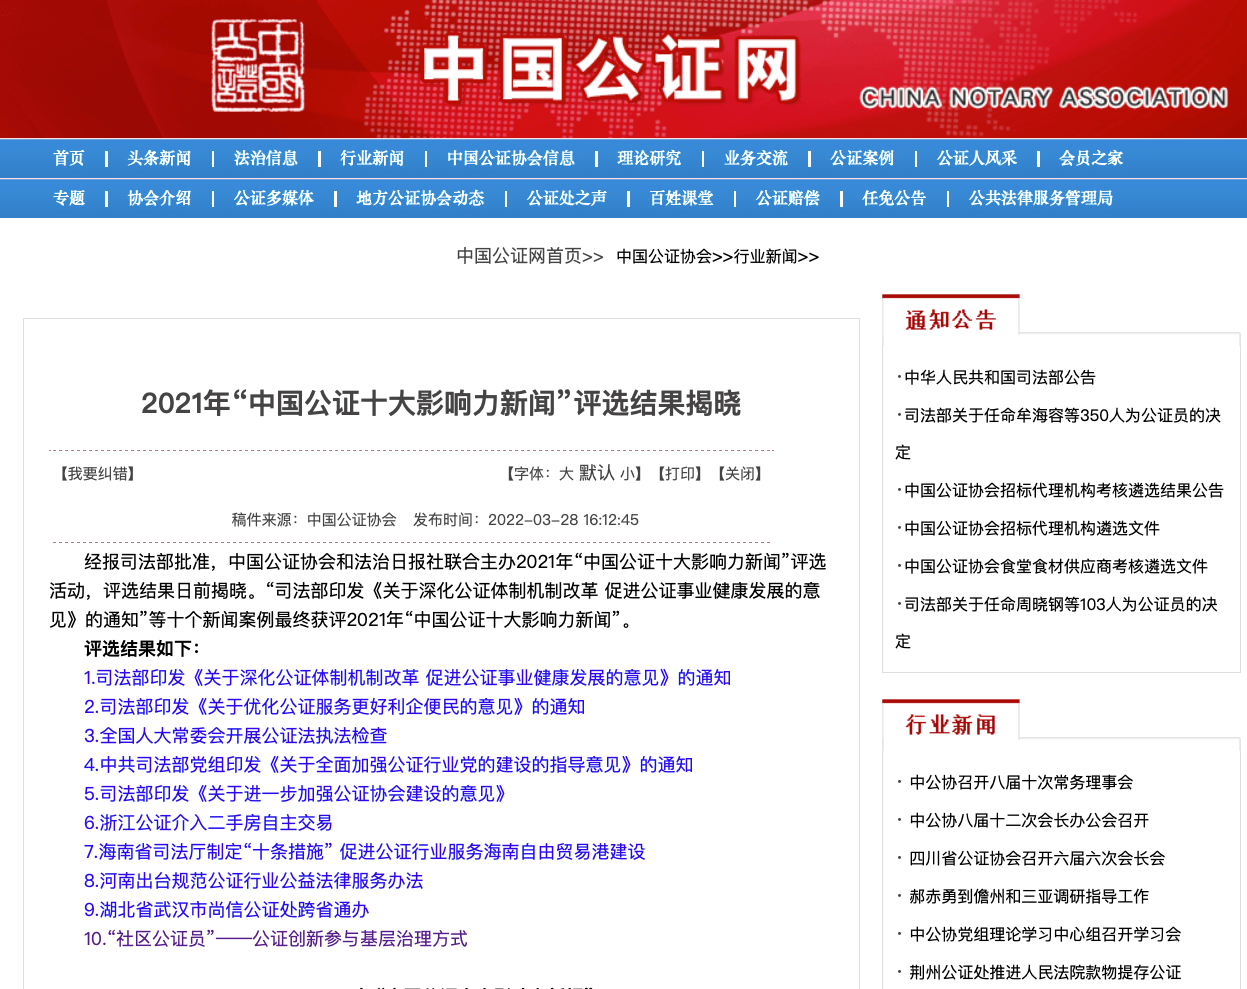Image resolution: width=1247 pixels, height=989 pixels.
Task: Select 行业新闻 in the top navigation
Action: point(372,158)
